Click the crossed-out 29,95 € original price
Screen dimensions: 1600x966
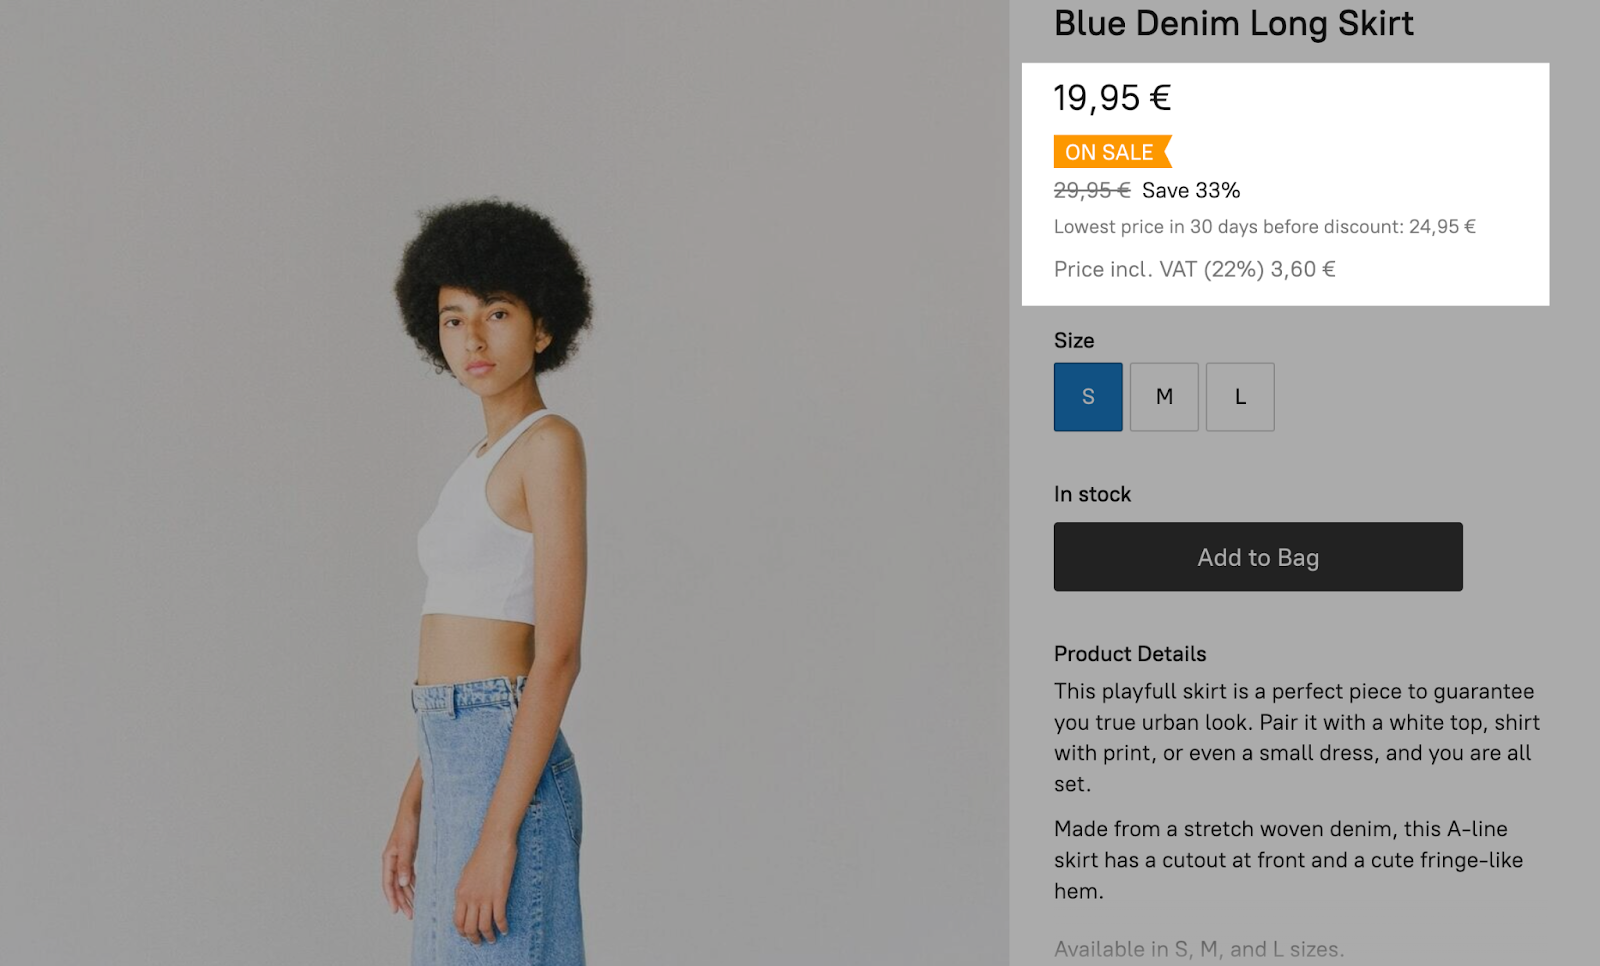1091,190
